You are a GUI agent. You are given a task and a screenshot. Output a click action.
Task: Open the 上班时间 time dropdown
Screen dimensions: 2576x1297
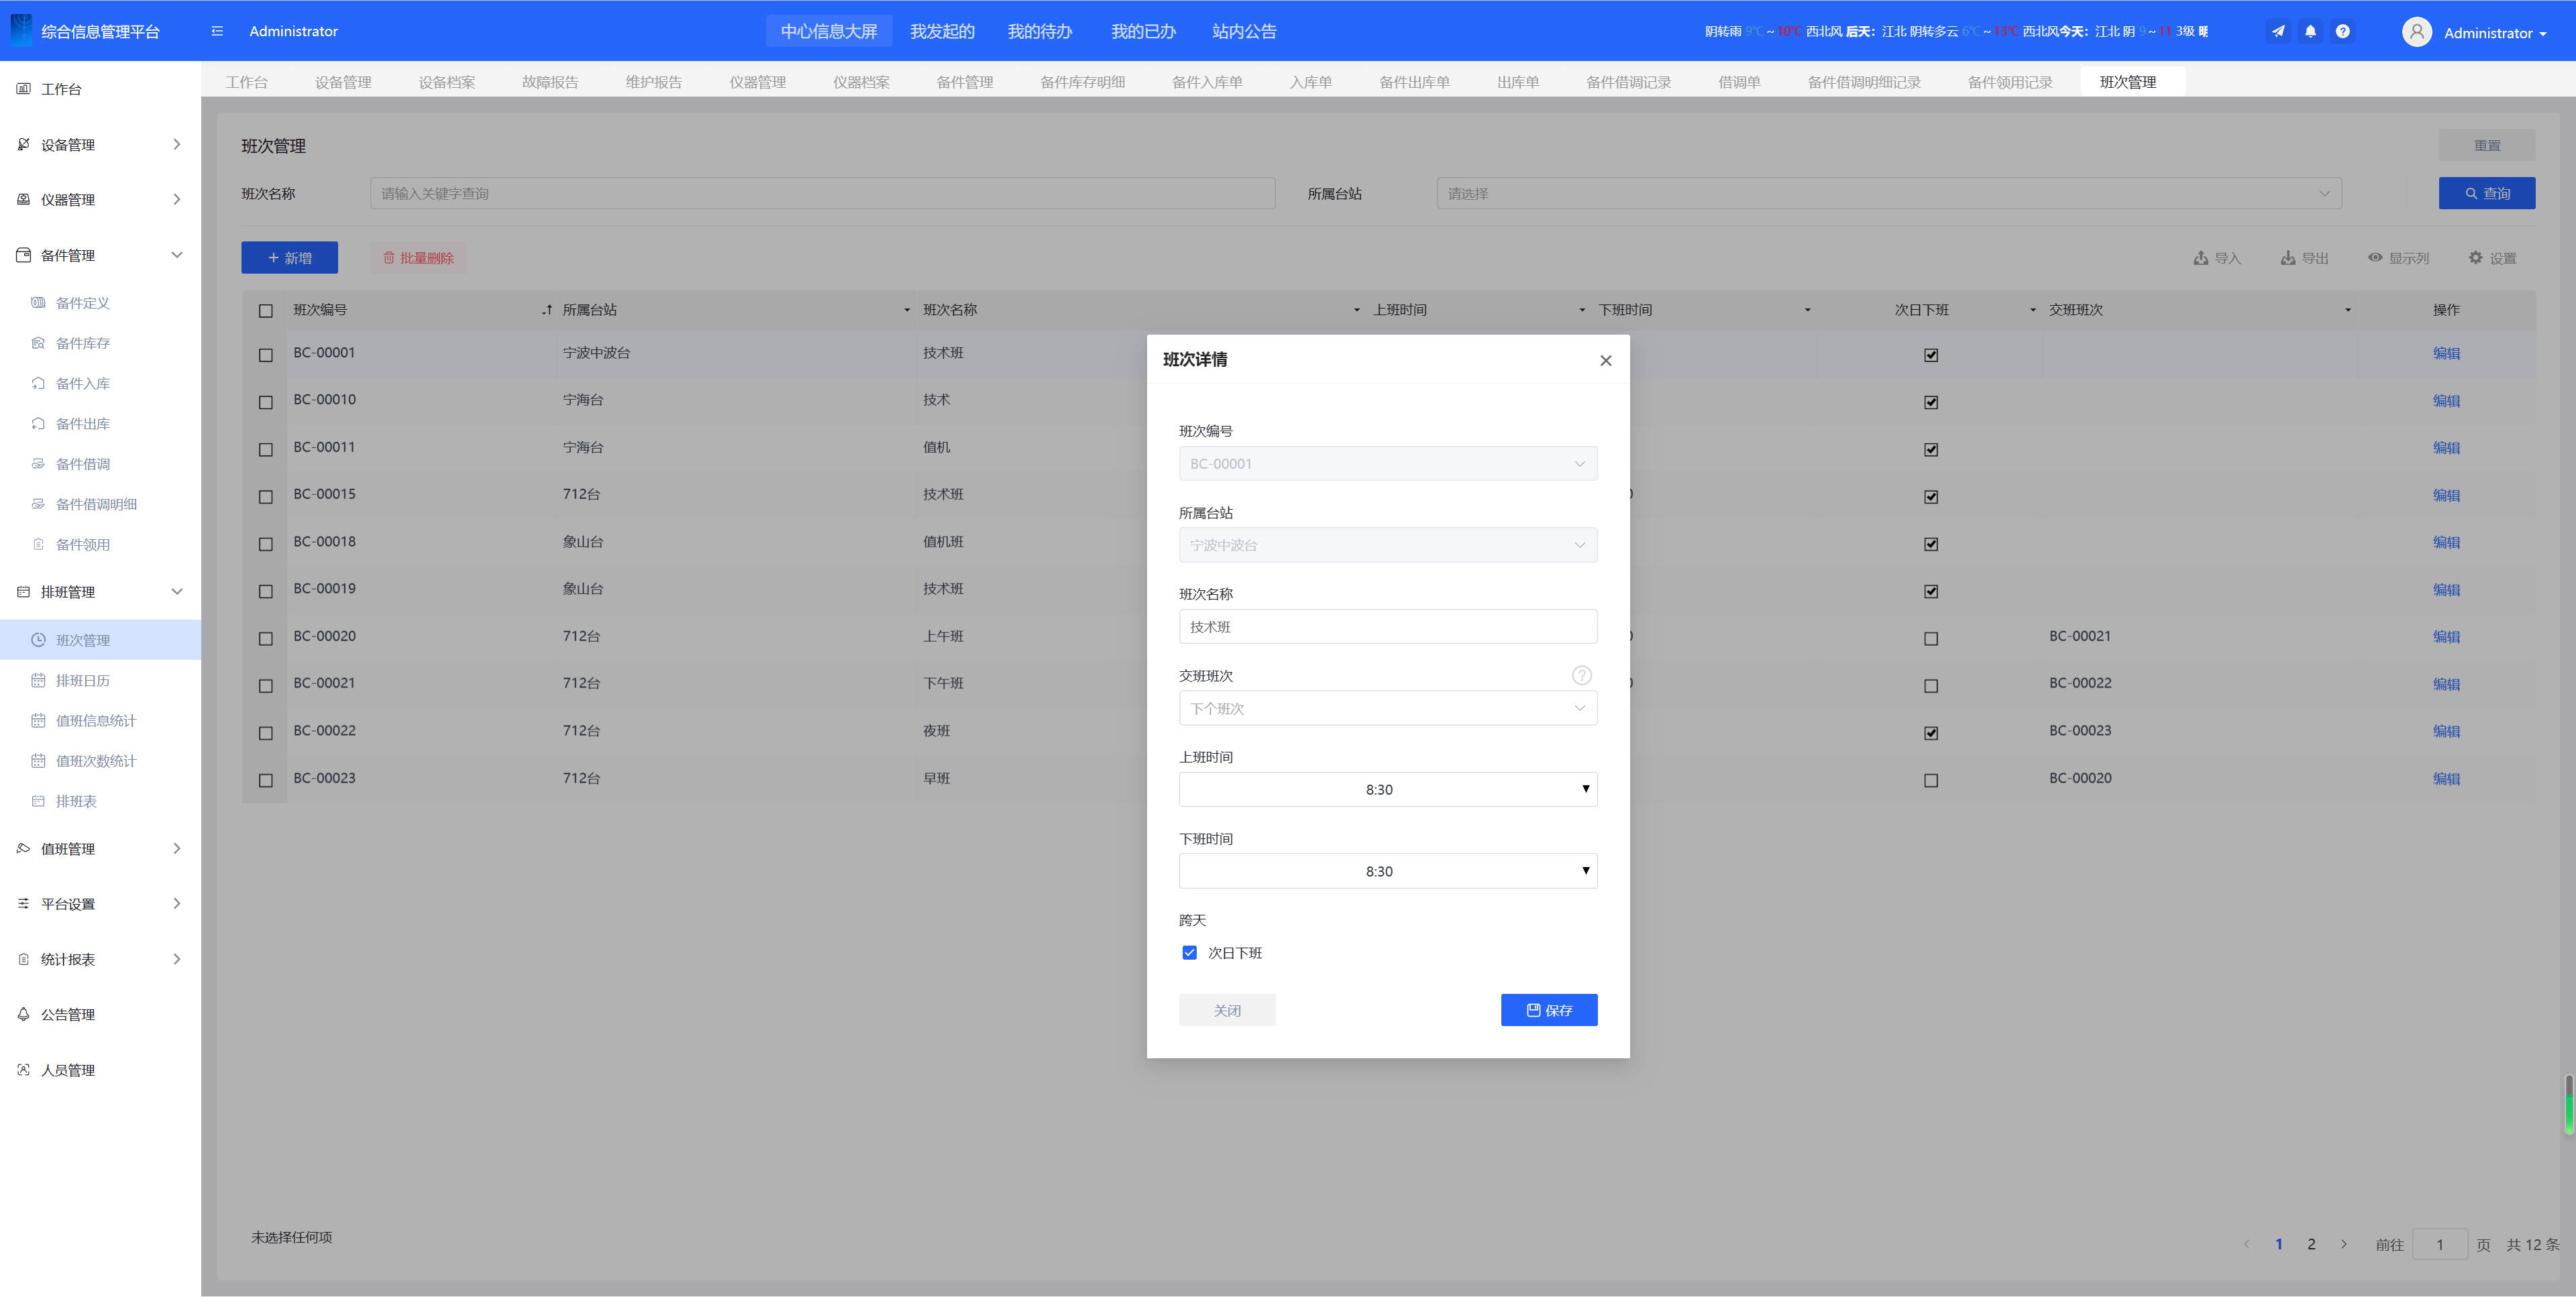[1387, 789]
